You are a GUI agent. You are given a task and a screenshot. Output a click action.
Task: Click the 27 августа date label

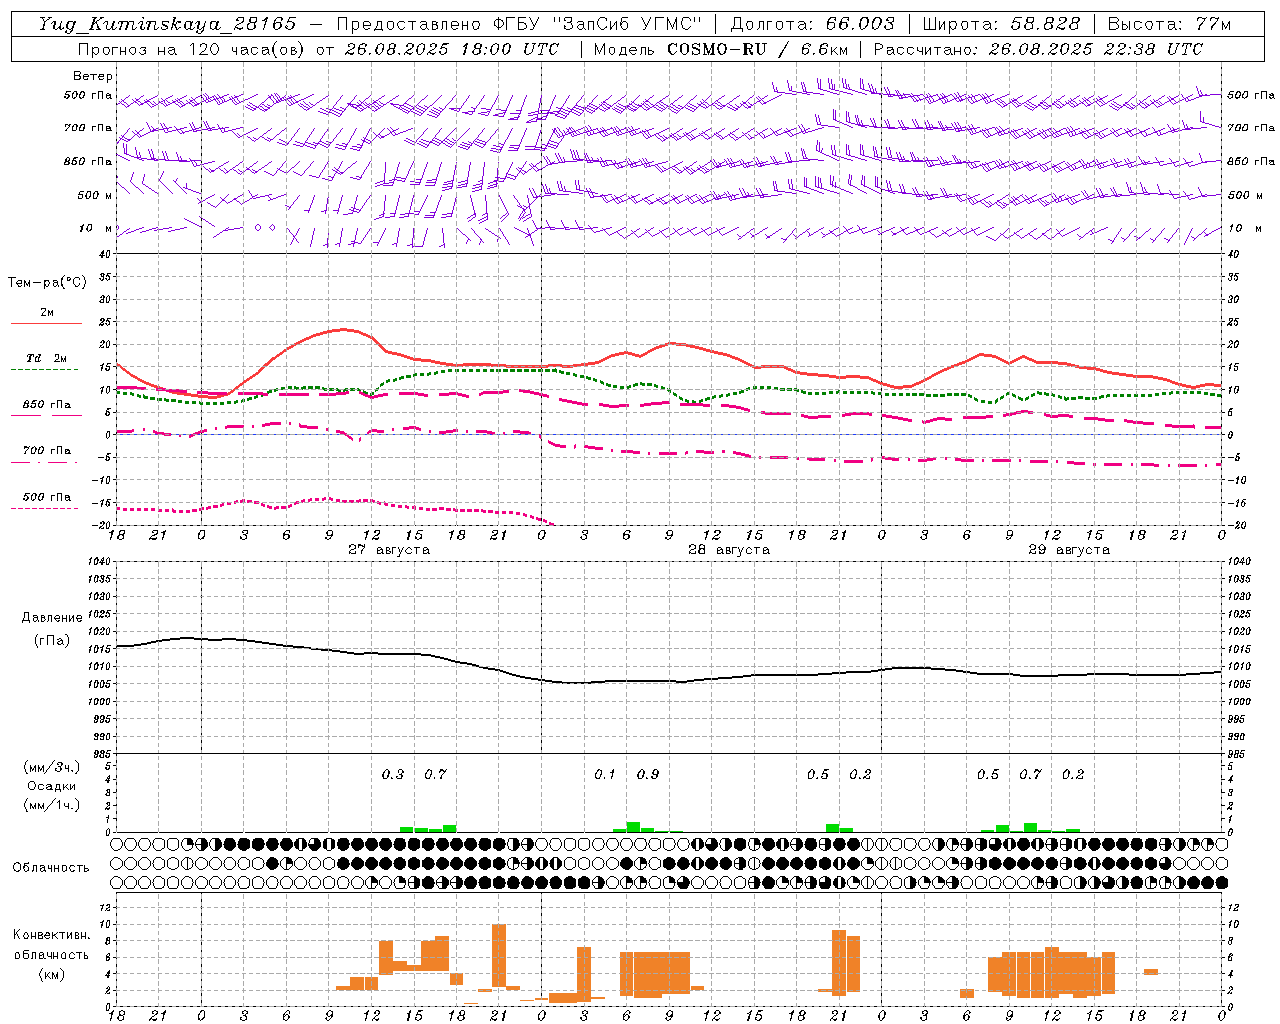[389, 550]
